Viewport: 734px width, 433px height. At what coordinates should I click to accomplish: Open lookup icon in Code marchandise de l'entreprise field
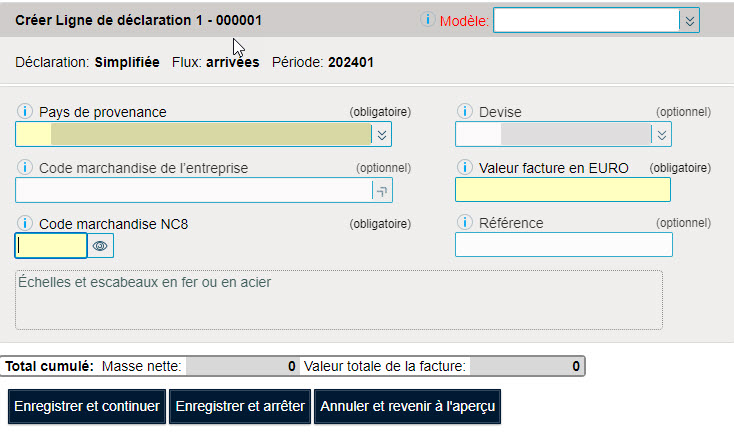click(382, 191)
